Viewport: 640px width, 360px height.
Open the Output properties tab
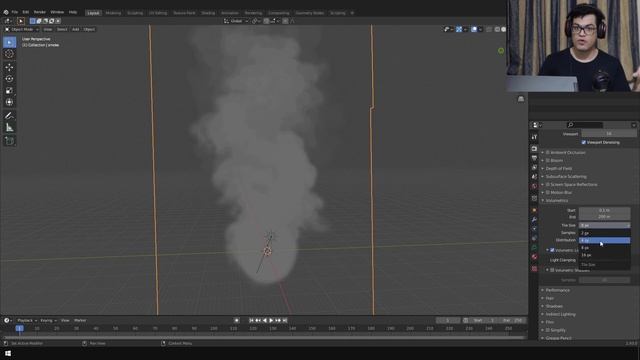point(534,158)
